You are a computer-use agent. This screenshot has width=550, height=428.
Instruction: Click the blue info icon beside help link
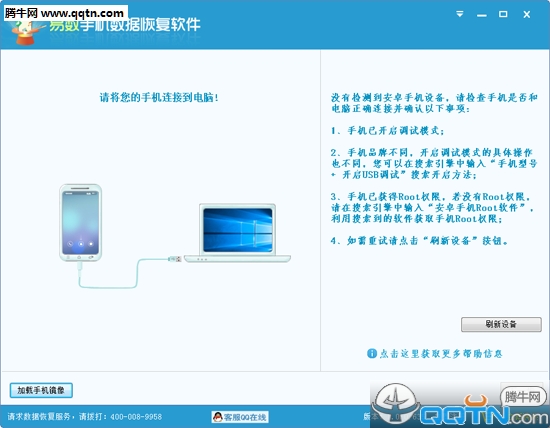(x=372, y=353)
